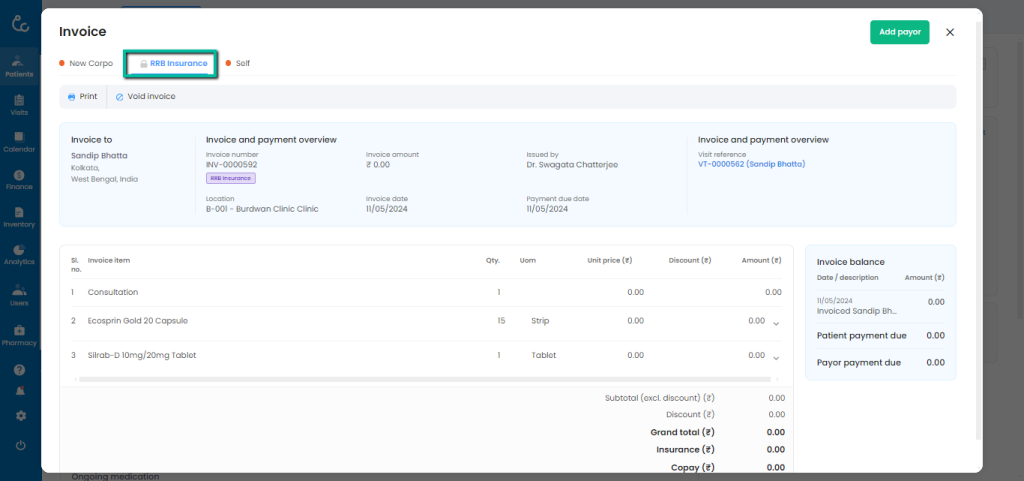This screenshot has height=481, width=1024.
Task: Expand the Ecosprin Gold 20 Capsule row
Action: pos(775,323)
